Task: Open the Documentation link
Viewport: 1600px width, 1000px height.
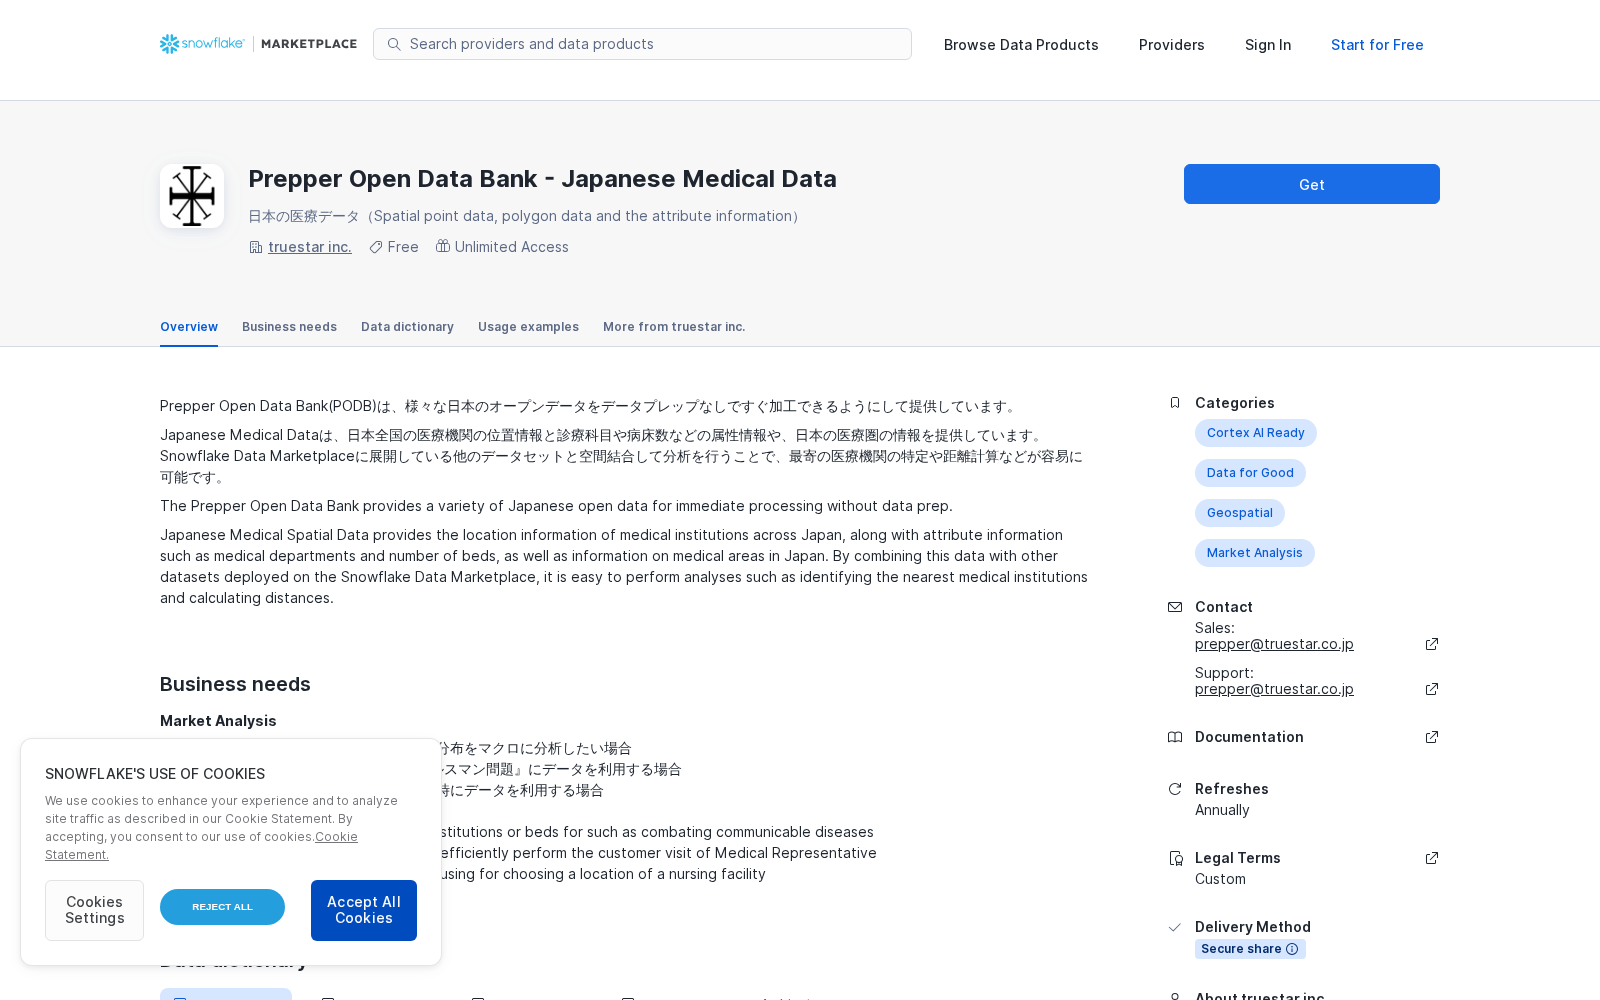Action: tap(1249, 737)
